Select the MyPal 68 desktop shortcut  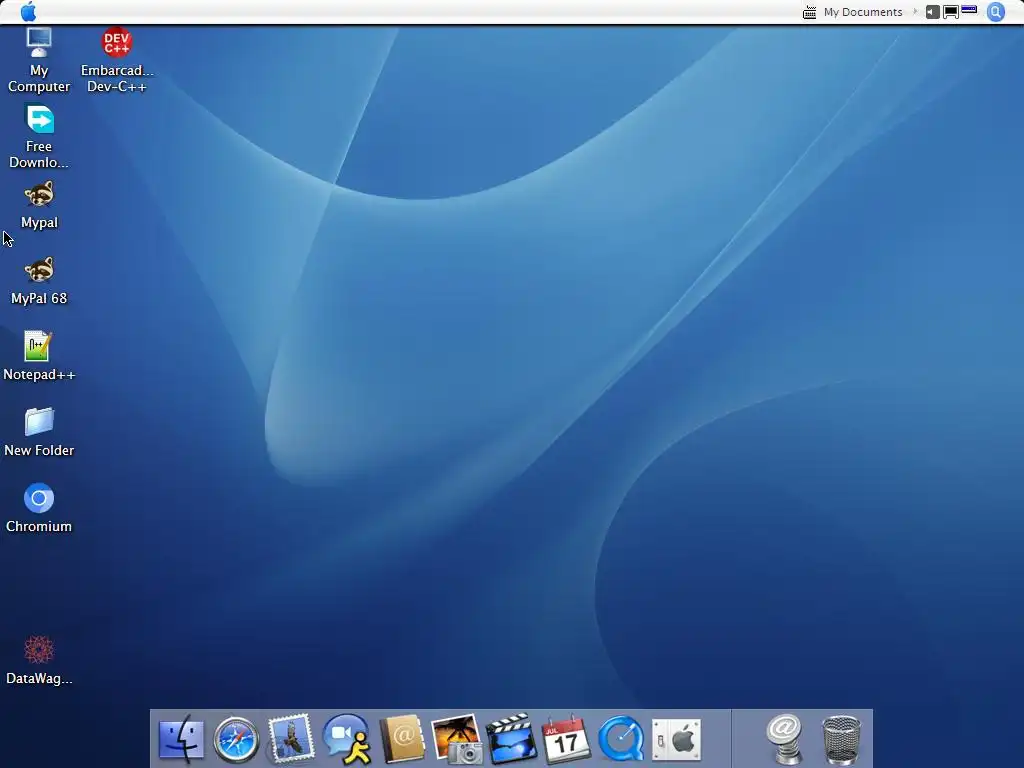[39, 281]
